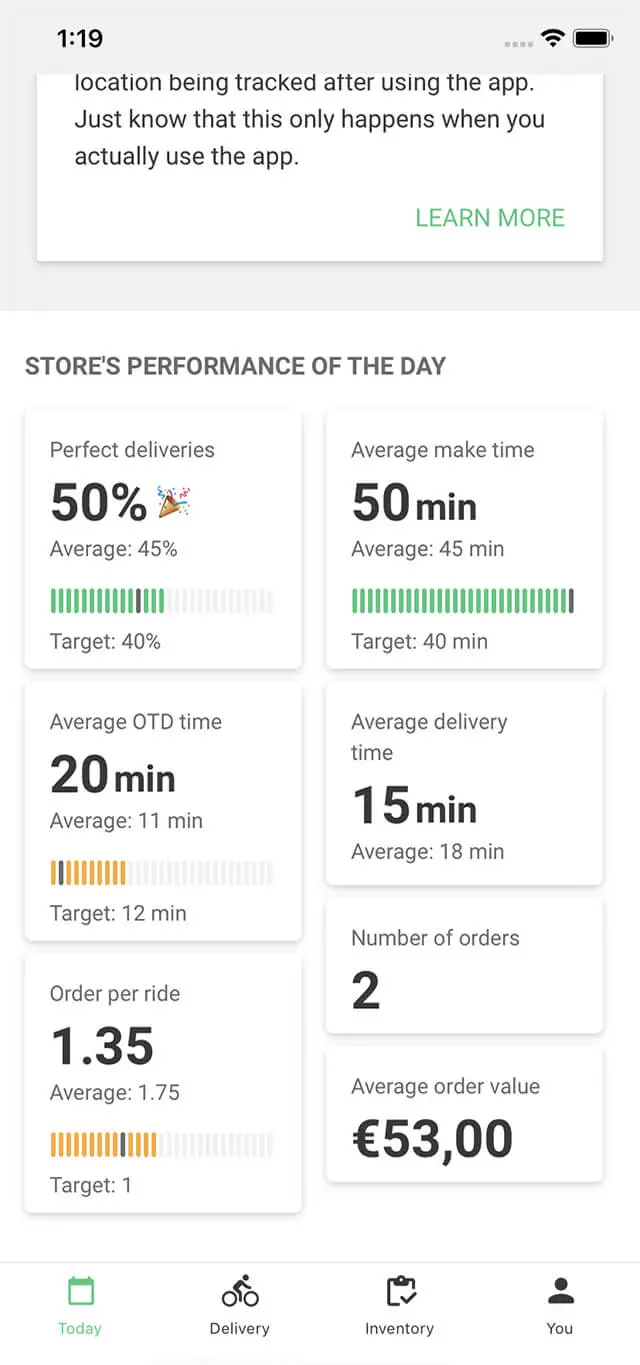Open the Perfect deliveries card
This screenshot has height=1365, width=640.
tap(163, 539)
